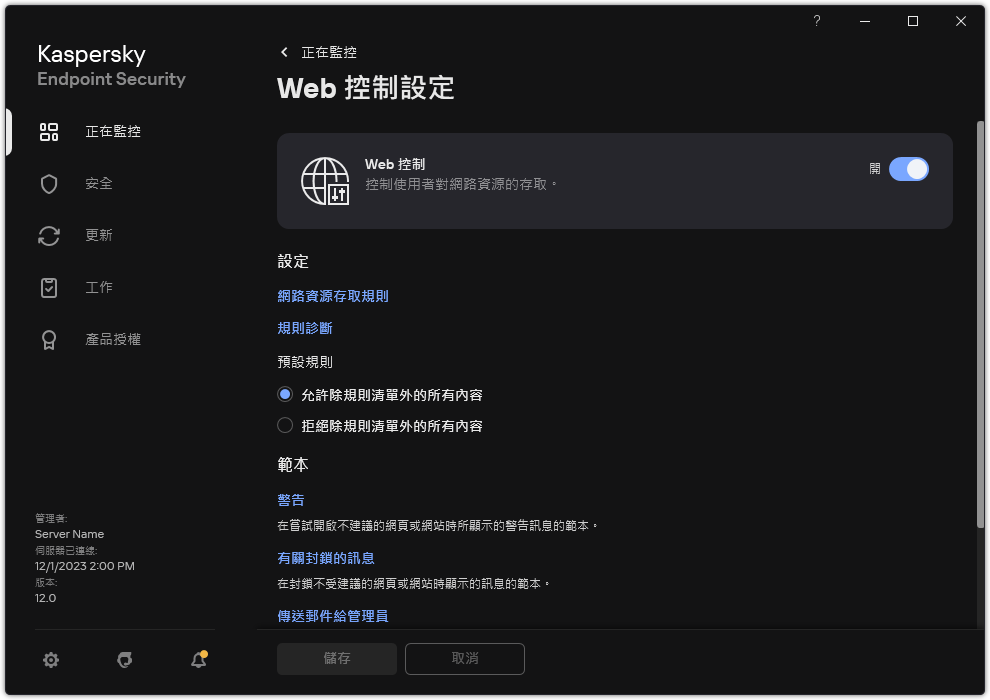This screenshot has width=990, height=700.
Task: Click the vertical scrollbar of settings page
Action: click(x=980, y=324)
